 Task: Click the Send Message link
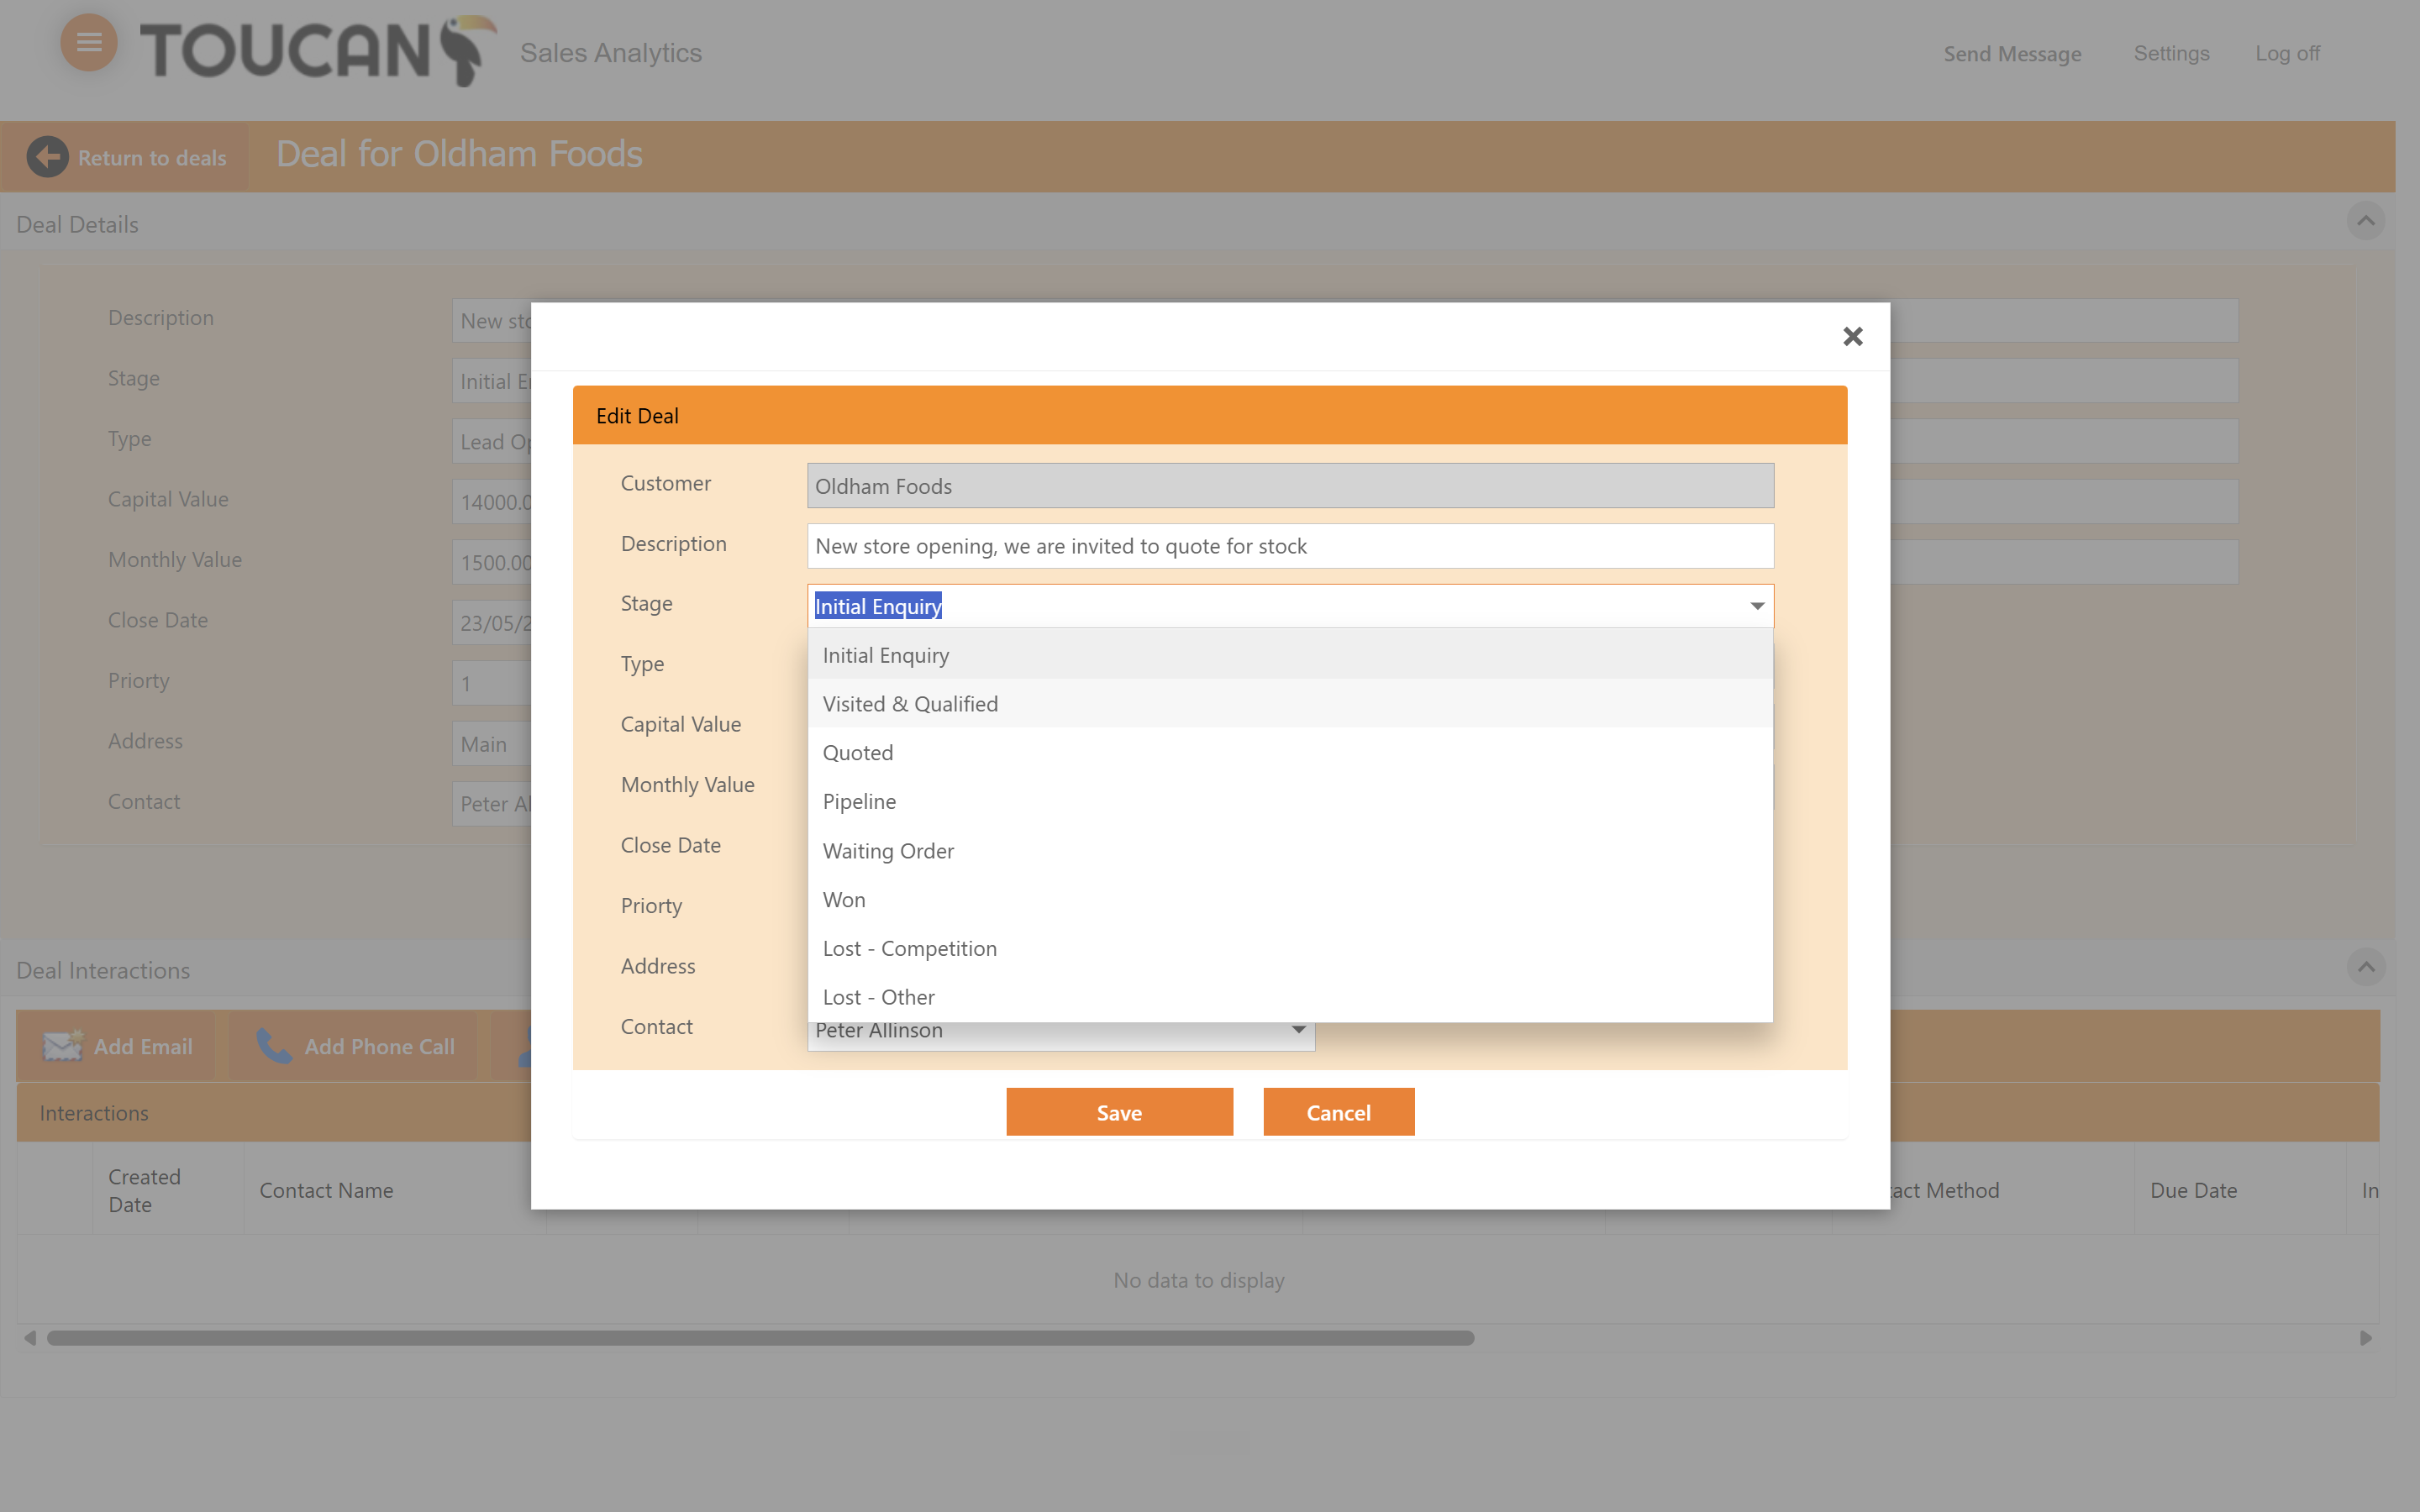[x=2012, y=53]
